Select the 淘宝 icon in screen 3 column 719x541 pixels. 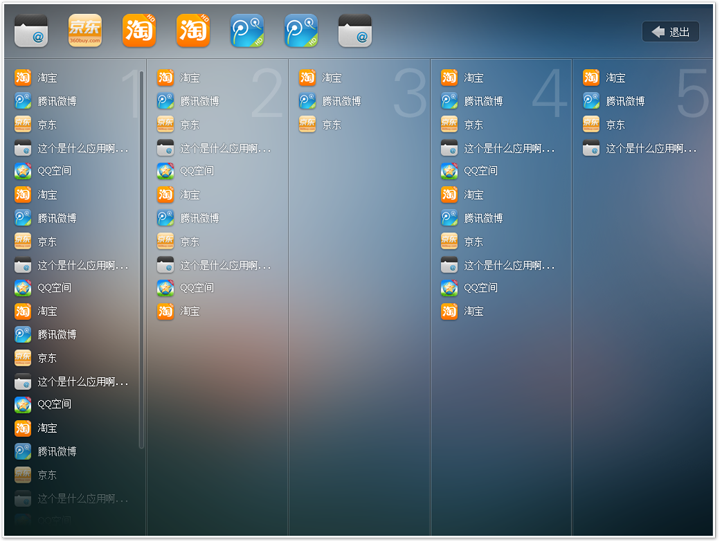pos(307,77)
